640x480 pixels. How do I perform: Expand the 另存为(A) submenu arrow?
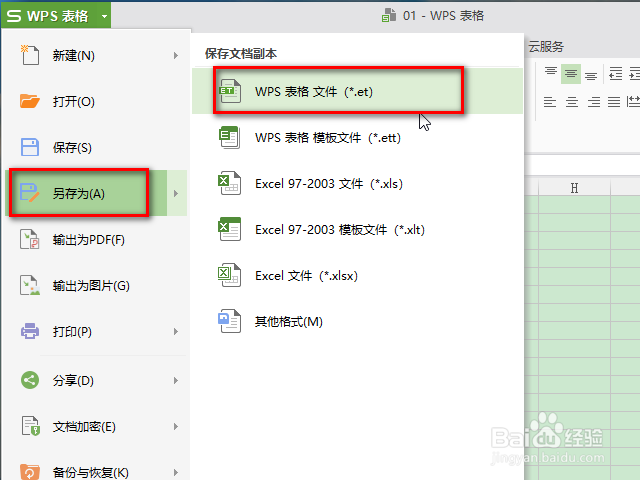(176, 193)
